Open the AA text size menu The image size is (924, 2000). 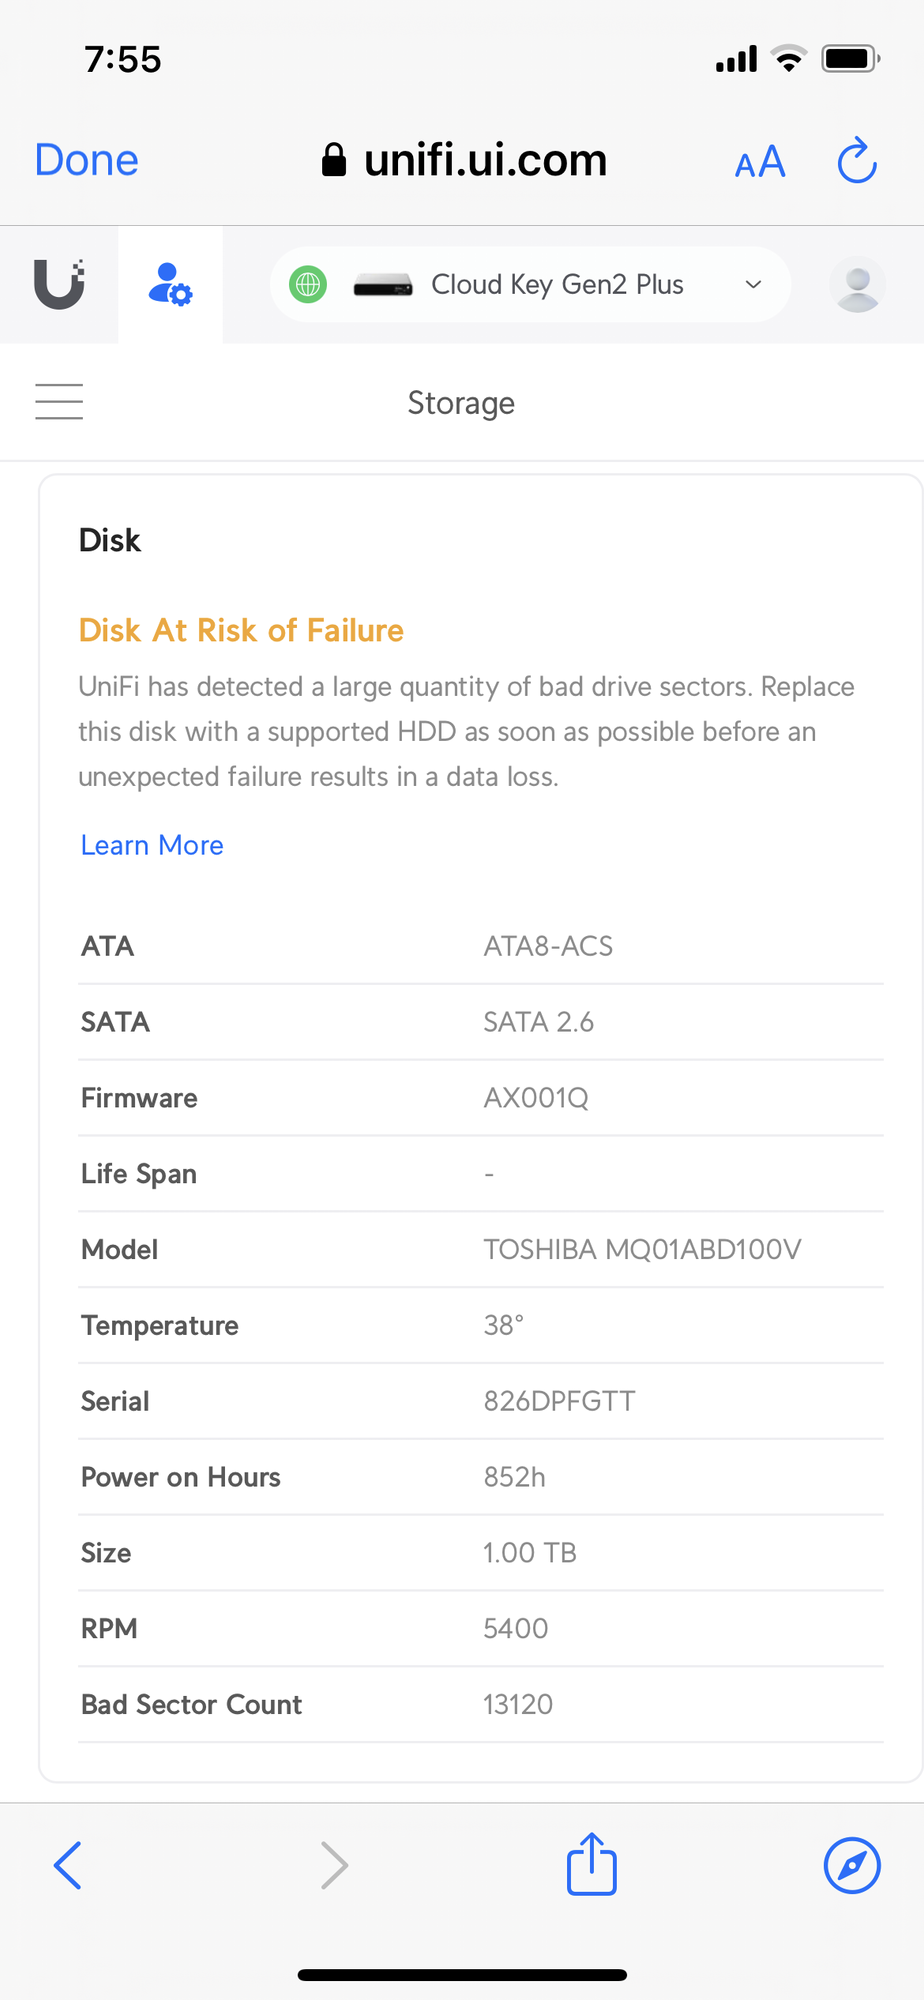click(760, 162)
